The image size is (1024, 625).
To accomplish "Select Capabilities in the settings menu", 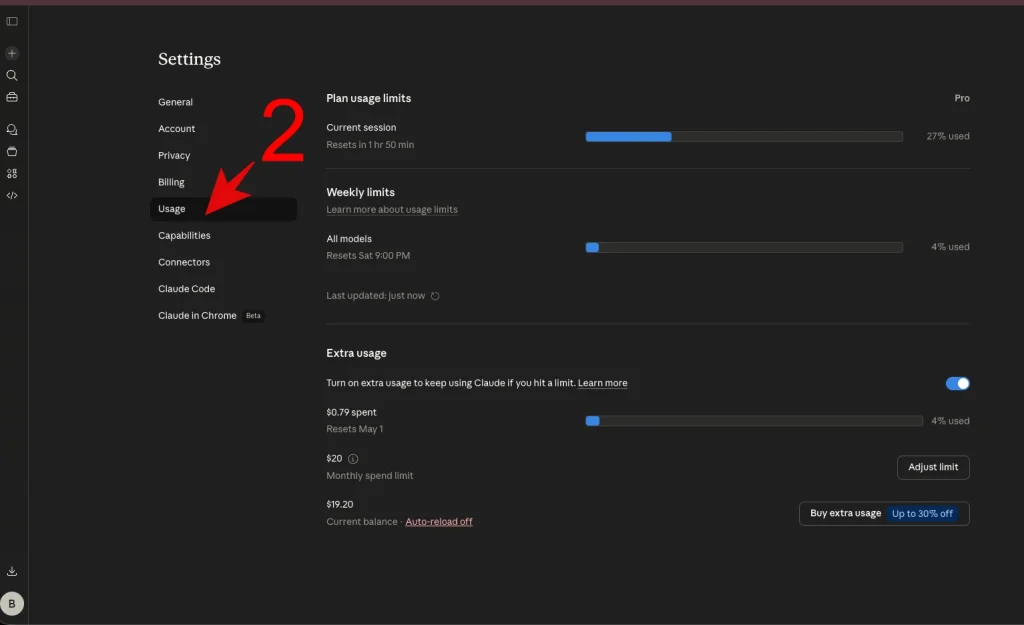I will [x=184, y=235].
